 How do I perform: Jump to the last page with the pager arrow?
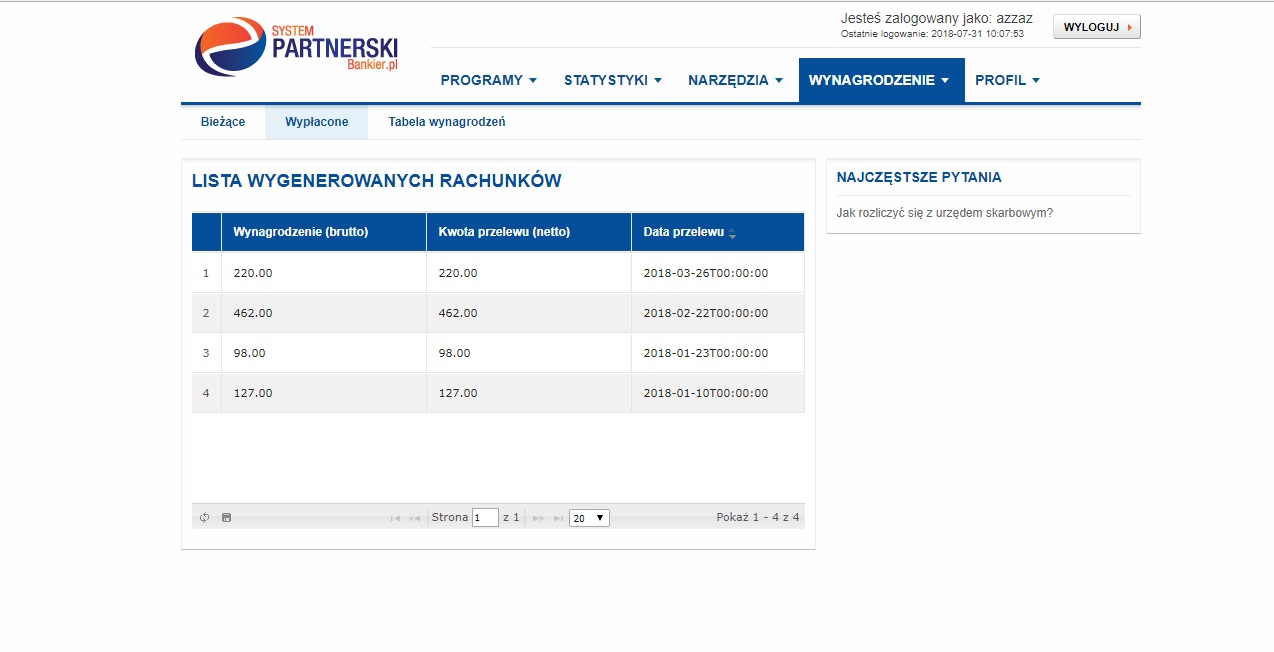(x=558, y=518)
